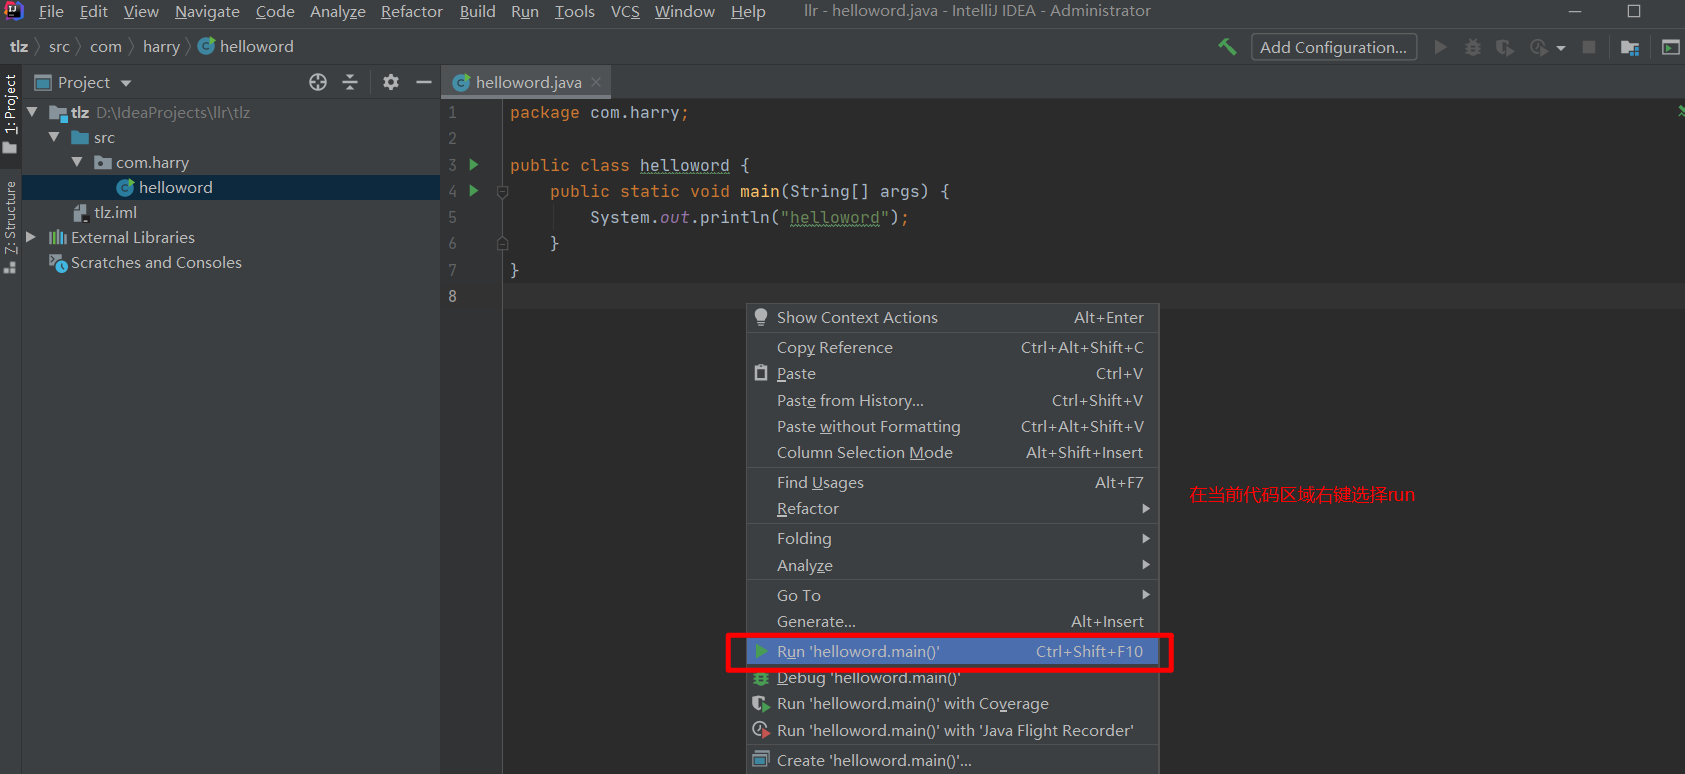Toggle the Z: Structure tool window strip
This screenshot has width=1685, height=774.
coord(10,227)
